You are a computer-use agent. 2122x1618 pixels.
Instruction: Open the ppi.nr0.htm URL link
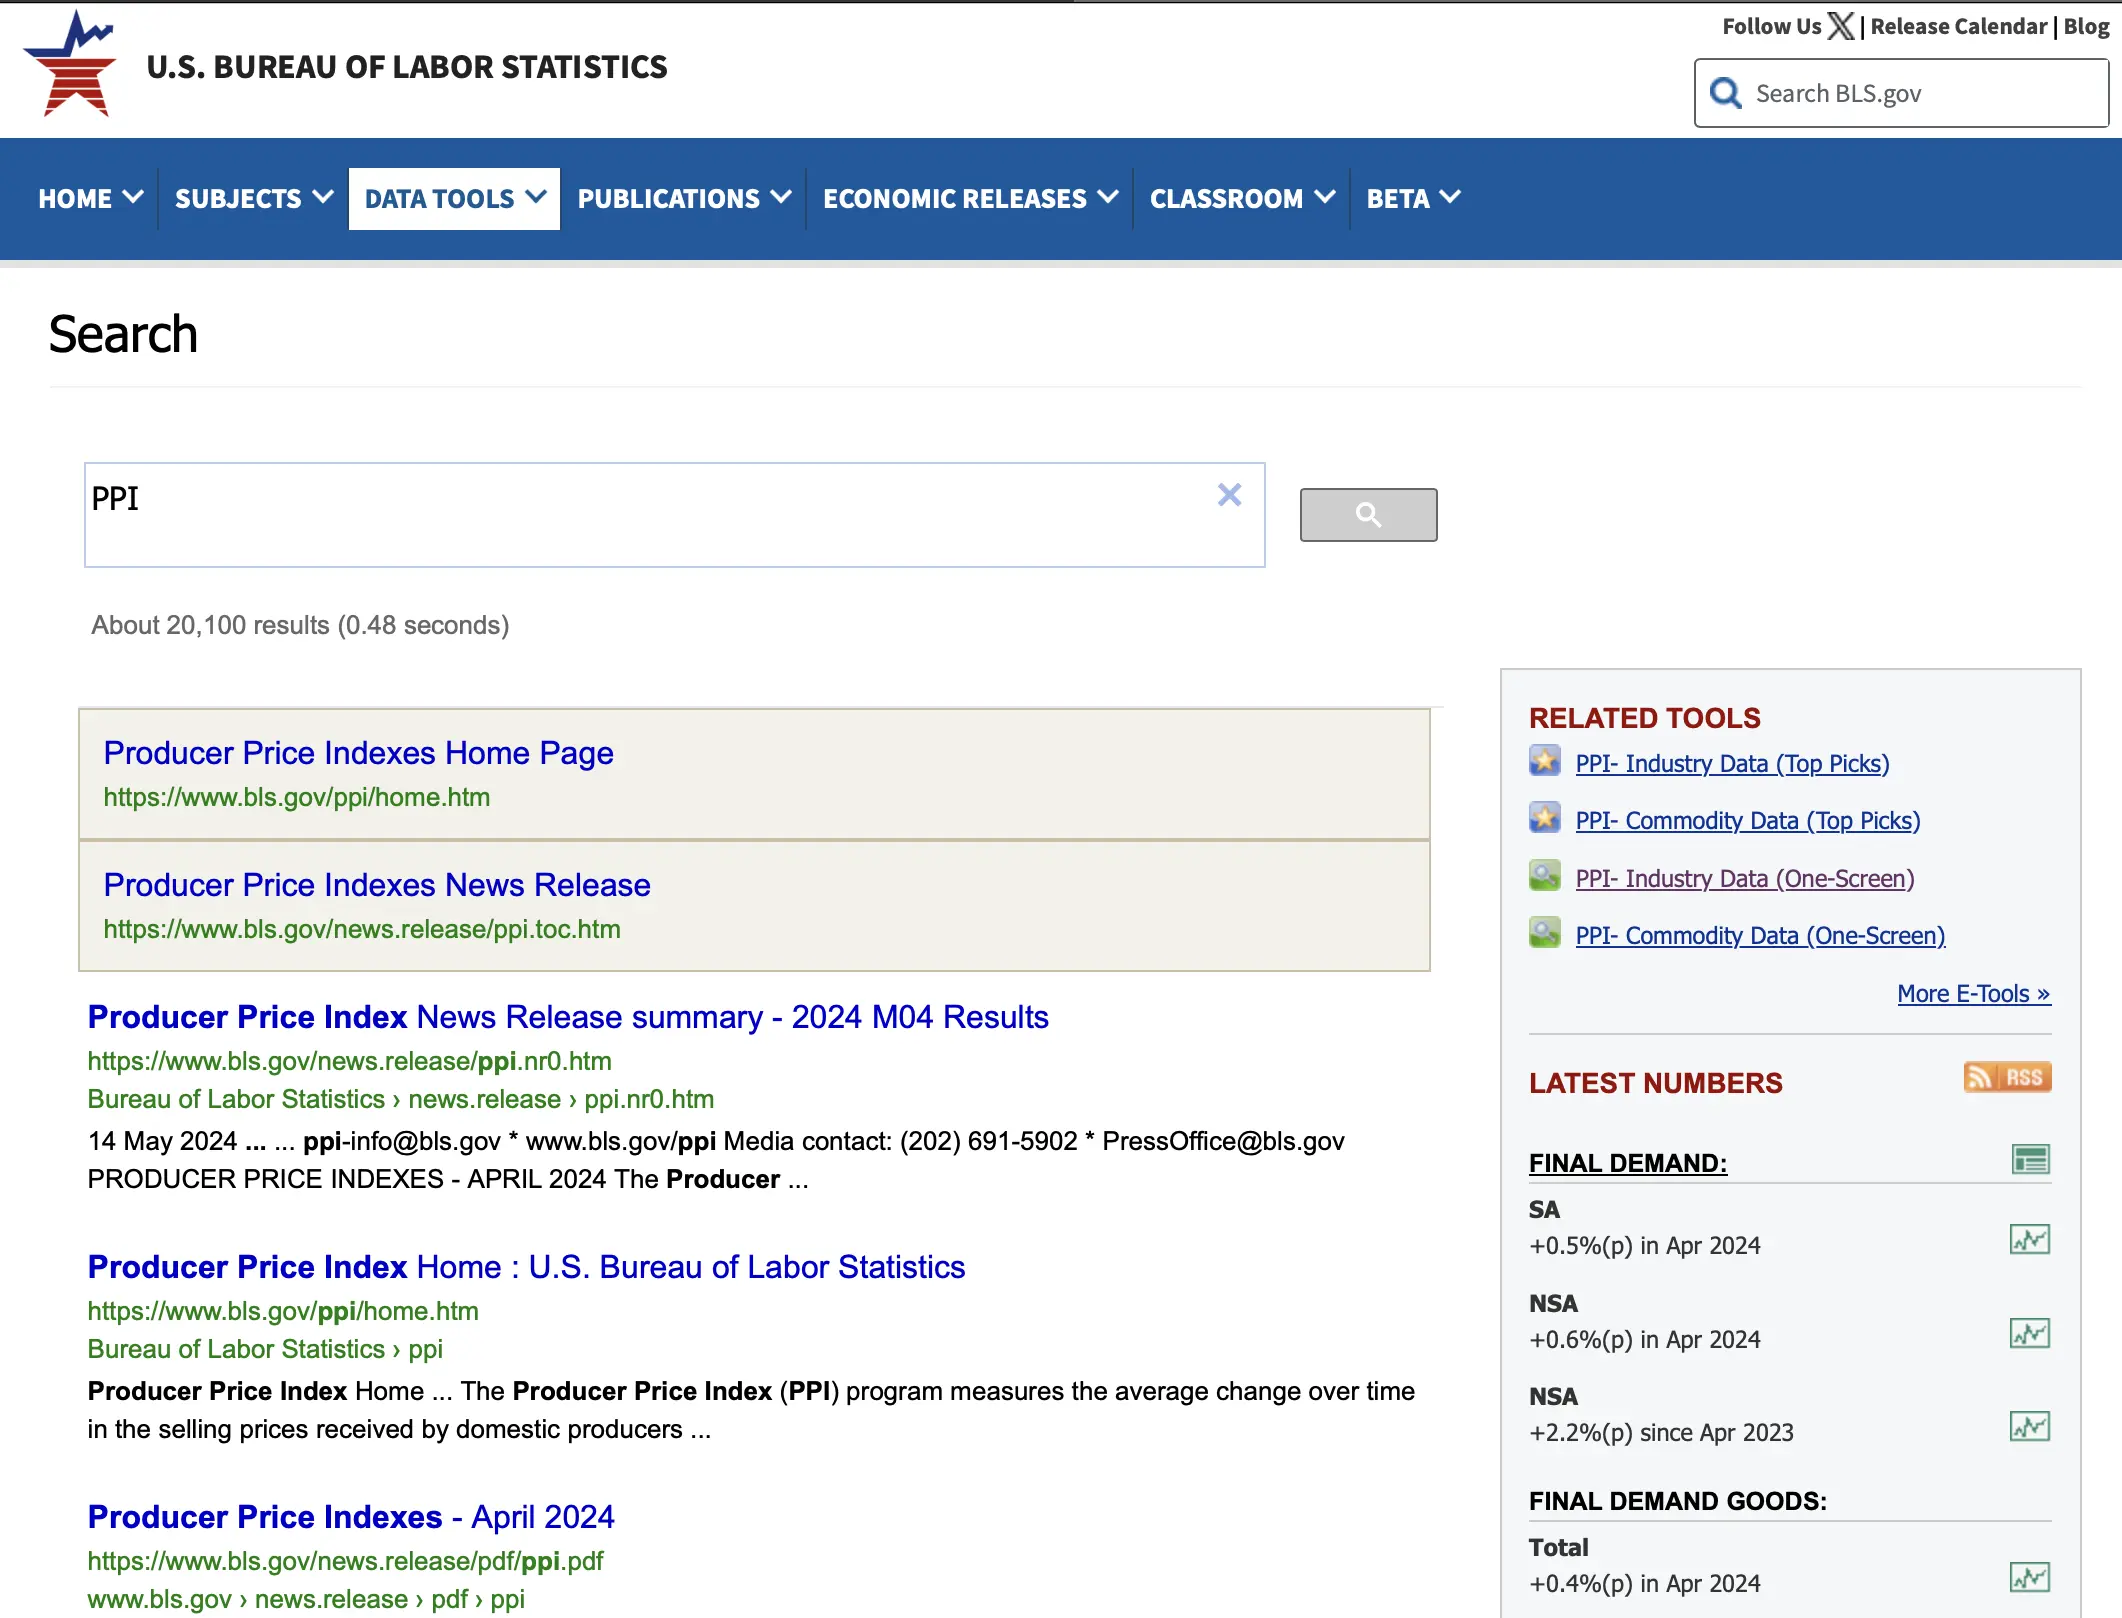(349, 1061)
